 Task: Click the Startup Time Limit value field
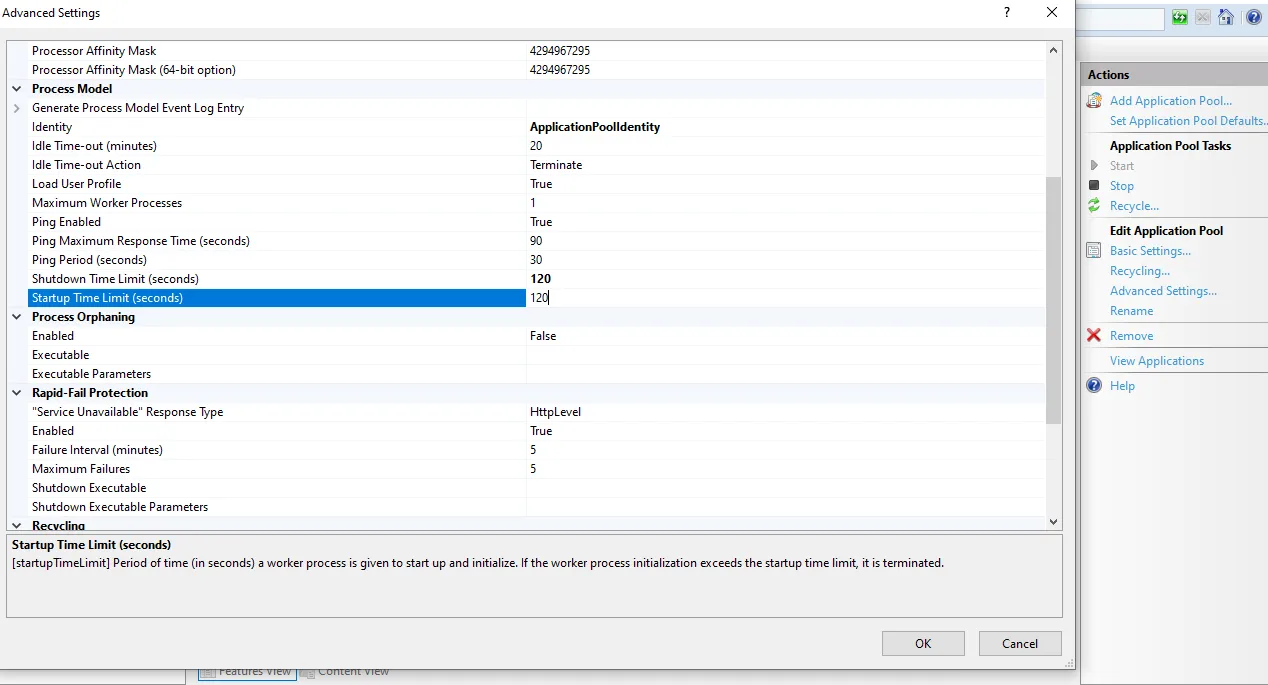click(x=785, y=298)
